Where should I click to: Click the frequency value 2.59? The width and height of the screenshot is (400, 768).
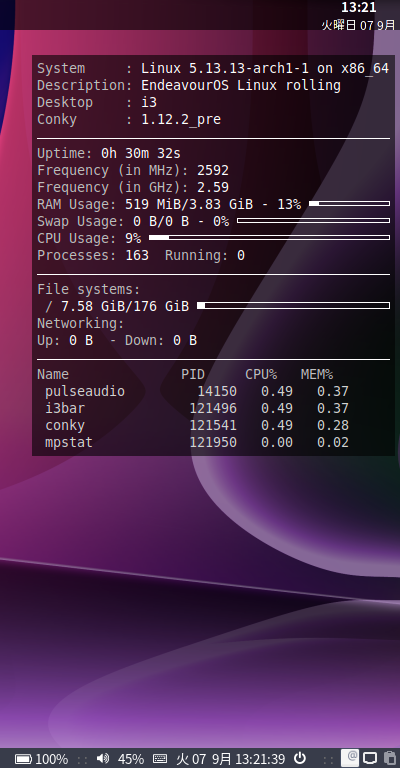tap(213, 188)
